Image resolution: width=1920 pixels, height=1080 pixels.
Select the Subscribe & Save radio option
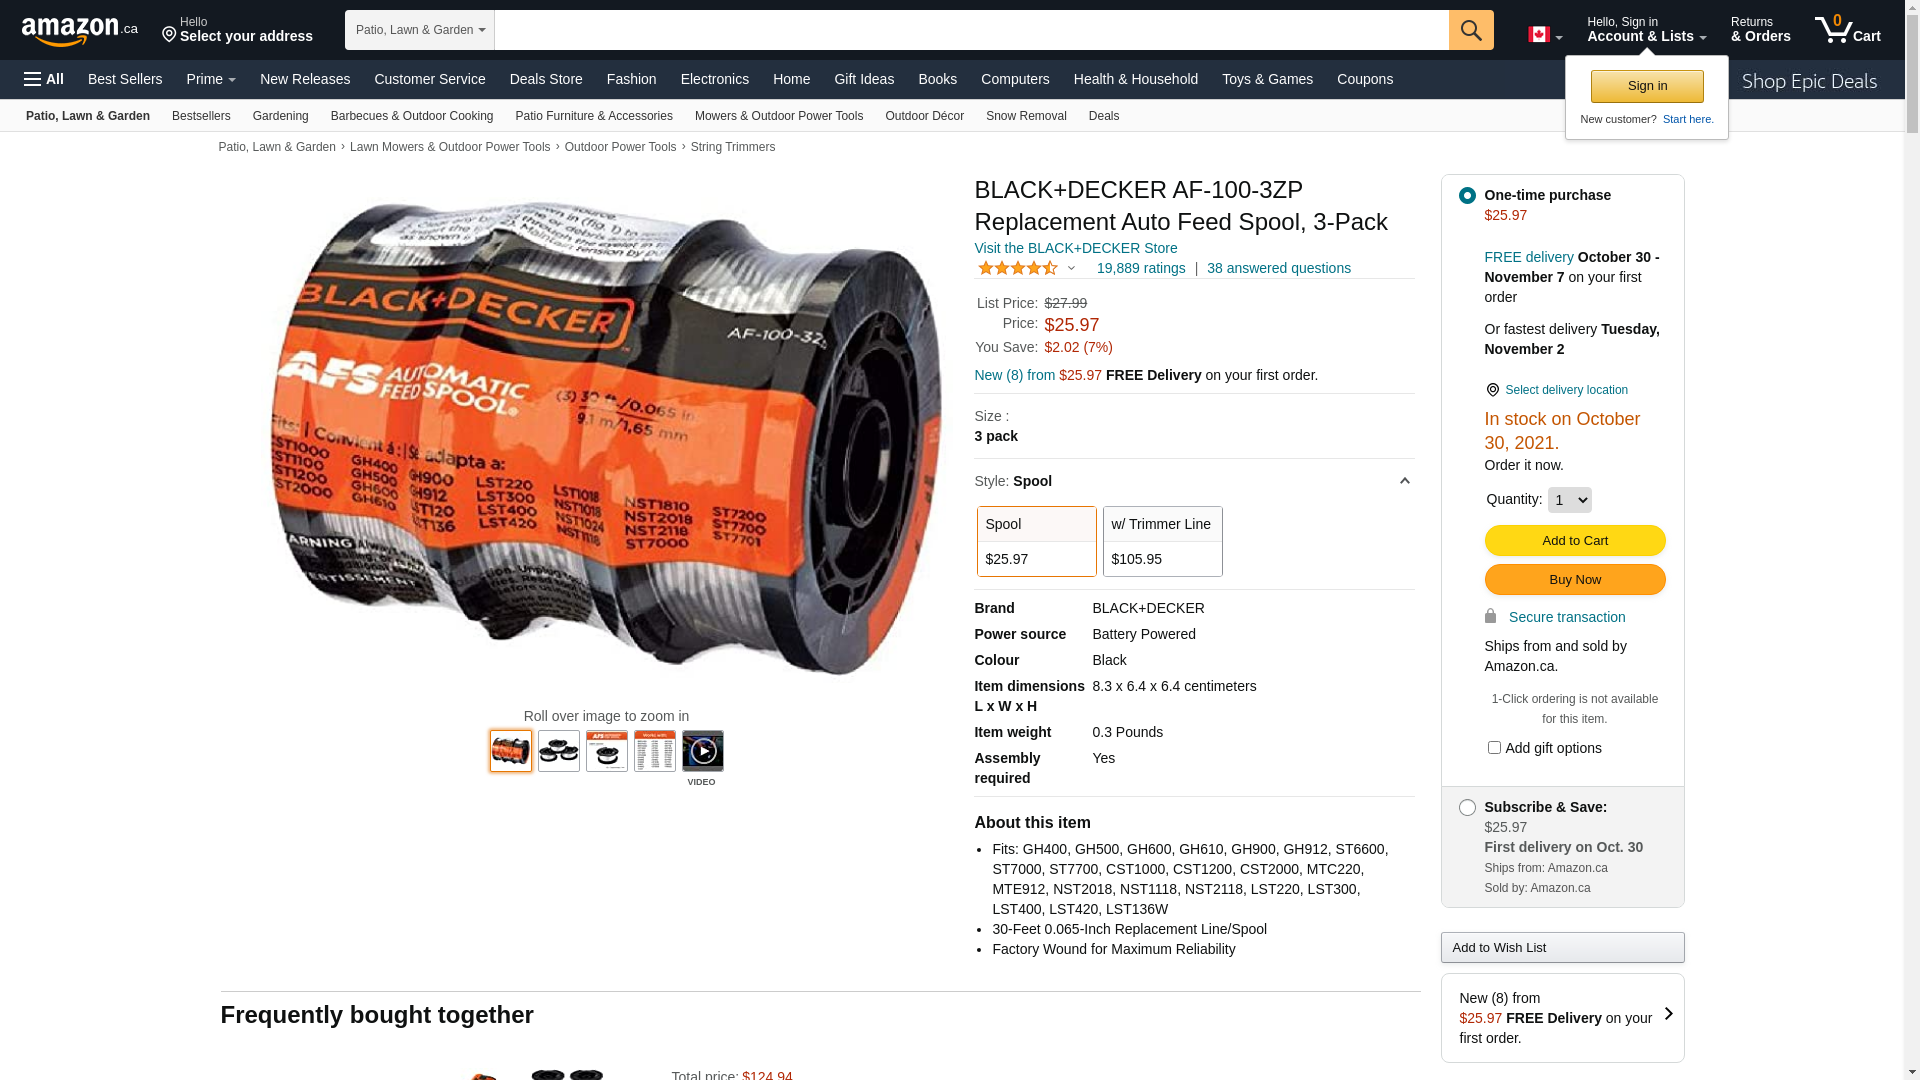pos(1467,807)
